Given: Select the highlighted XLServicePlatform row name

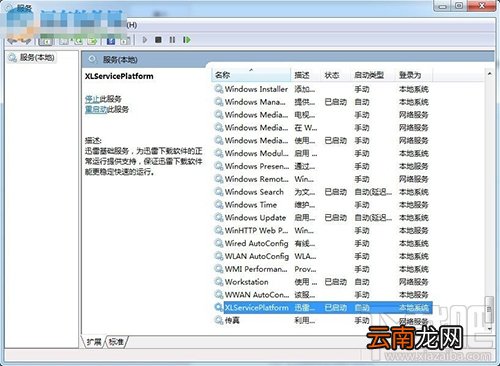Looking at the screenshot, I should (x=257, y=307).
